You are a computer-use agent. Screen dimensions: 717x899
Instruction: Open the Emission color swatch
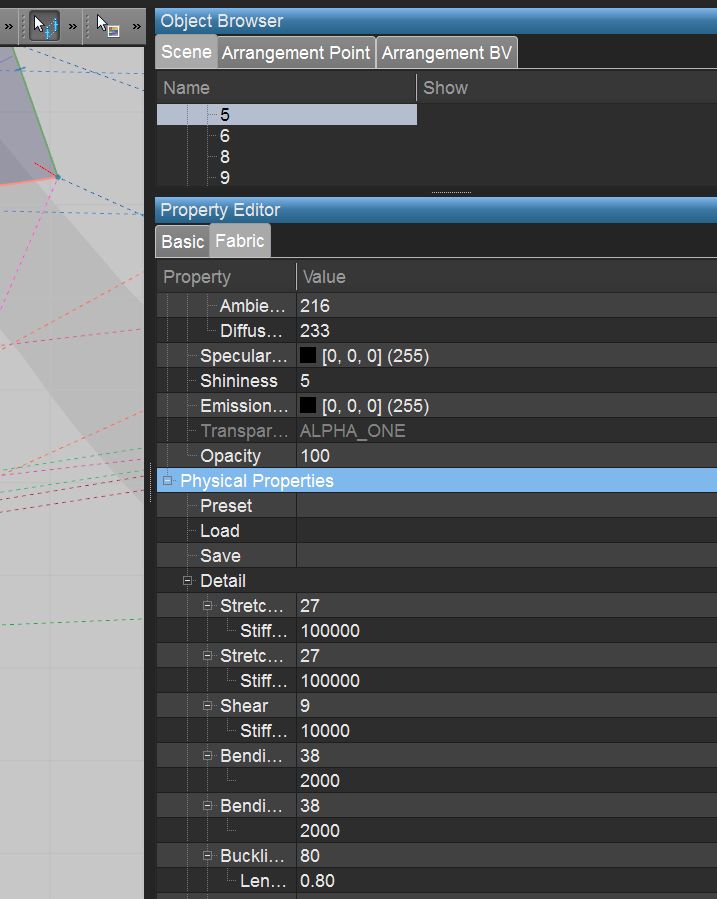[x=308, y=406]
